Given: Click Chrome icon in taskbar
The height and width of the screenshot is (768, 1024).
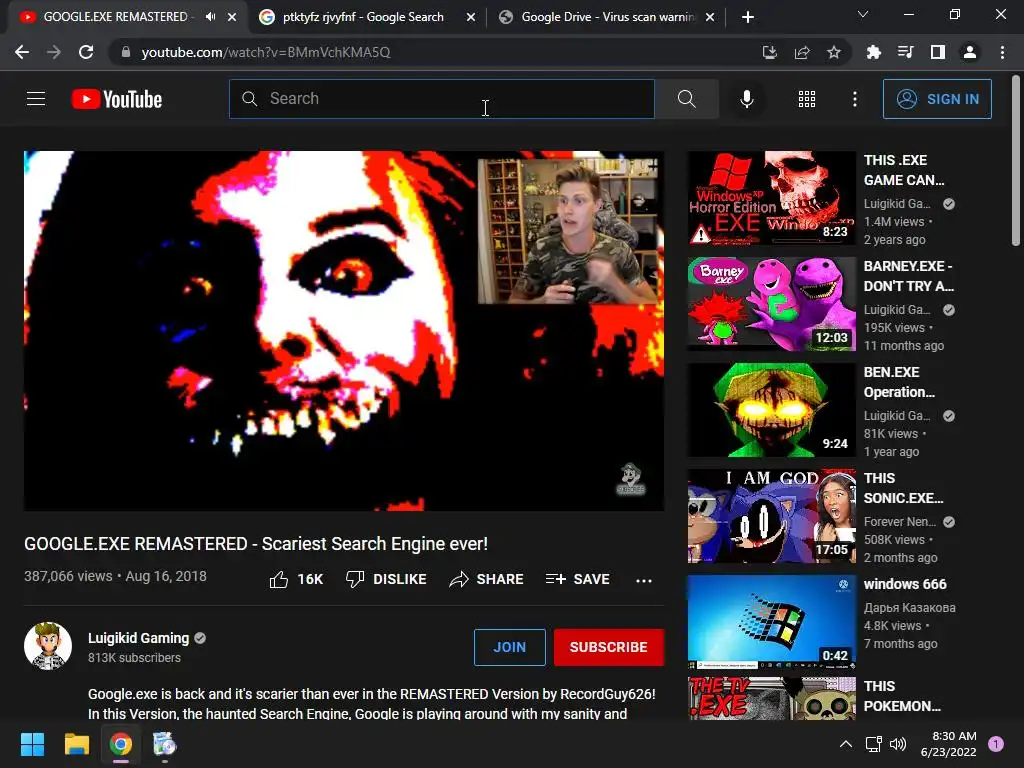Looking at the screenshot, I should pyautogui.click(x=121, y=744).
